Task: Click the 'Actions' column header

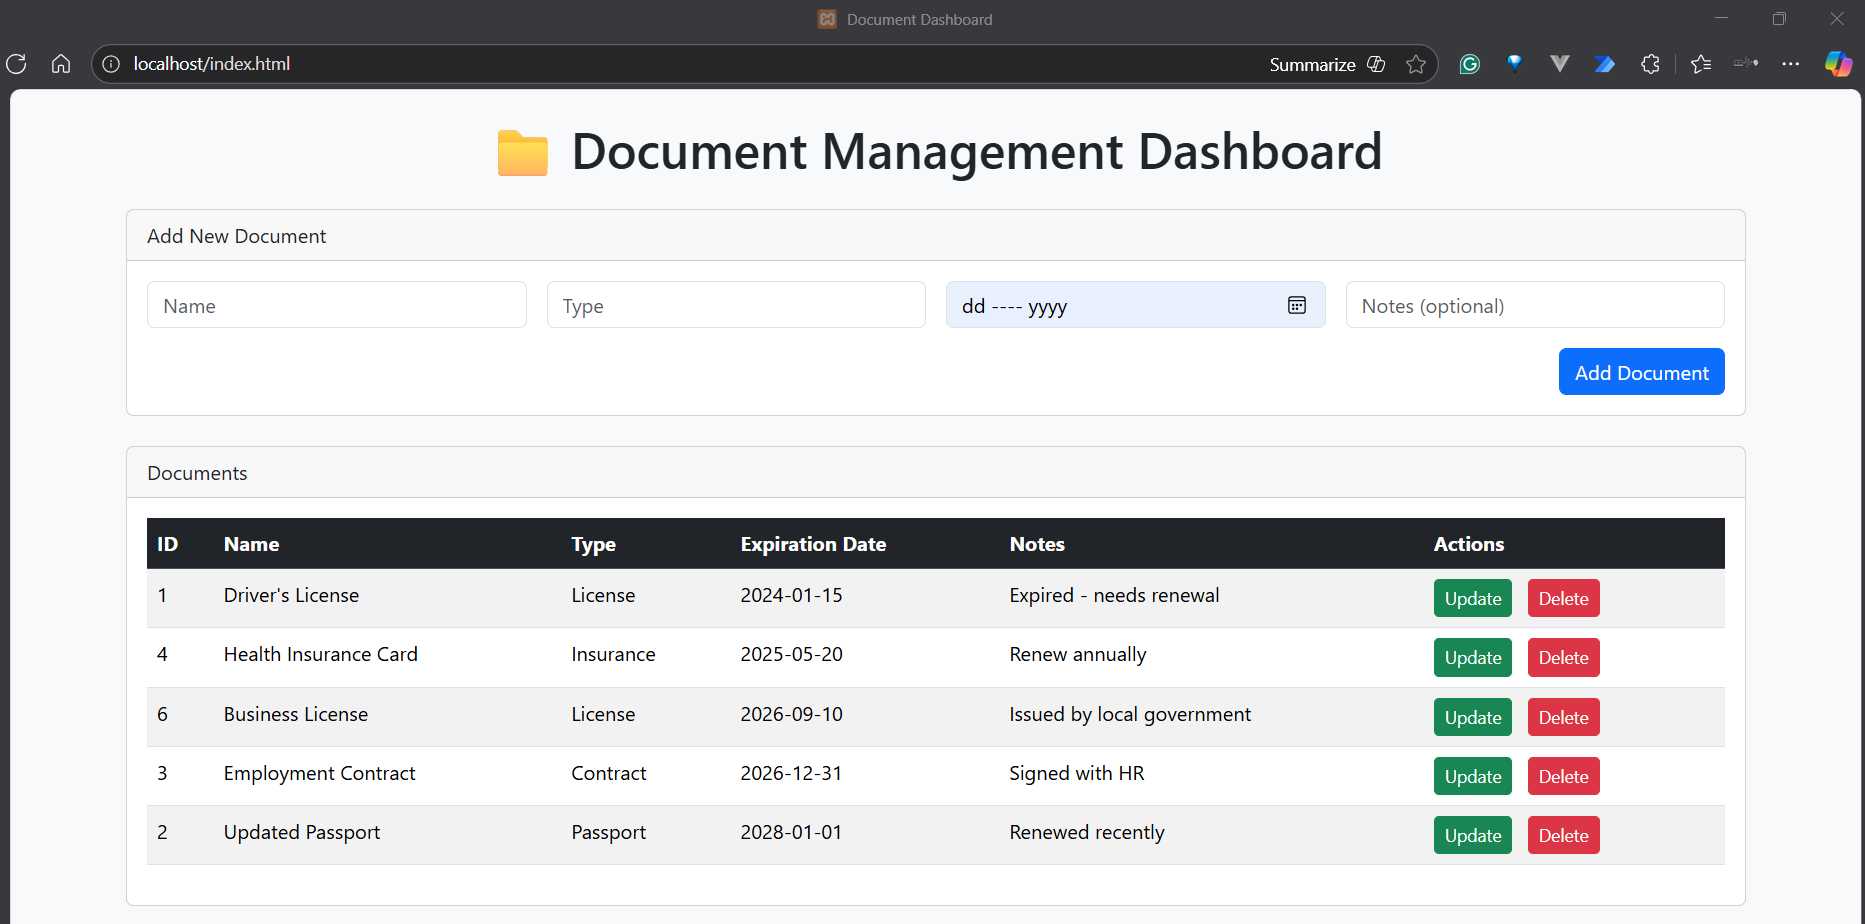Action: click(1469, 544)
